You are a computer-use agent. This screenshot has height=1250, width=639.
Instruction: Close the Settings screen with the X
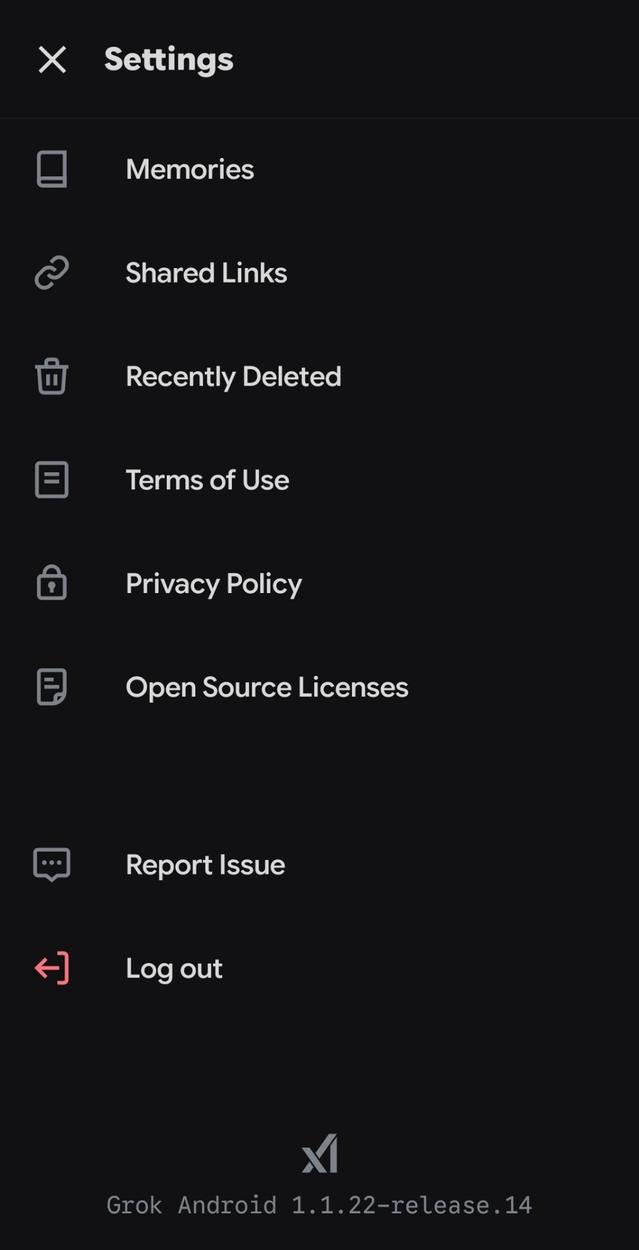[51, 59]
